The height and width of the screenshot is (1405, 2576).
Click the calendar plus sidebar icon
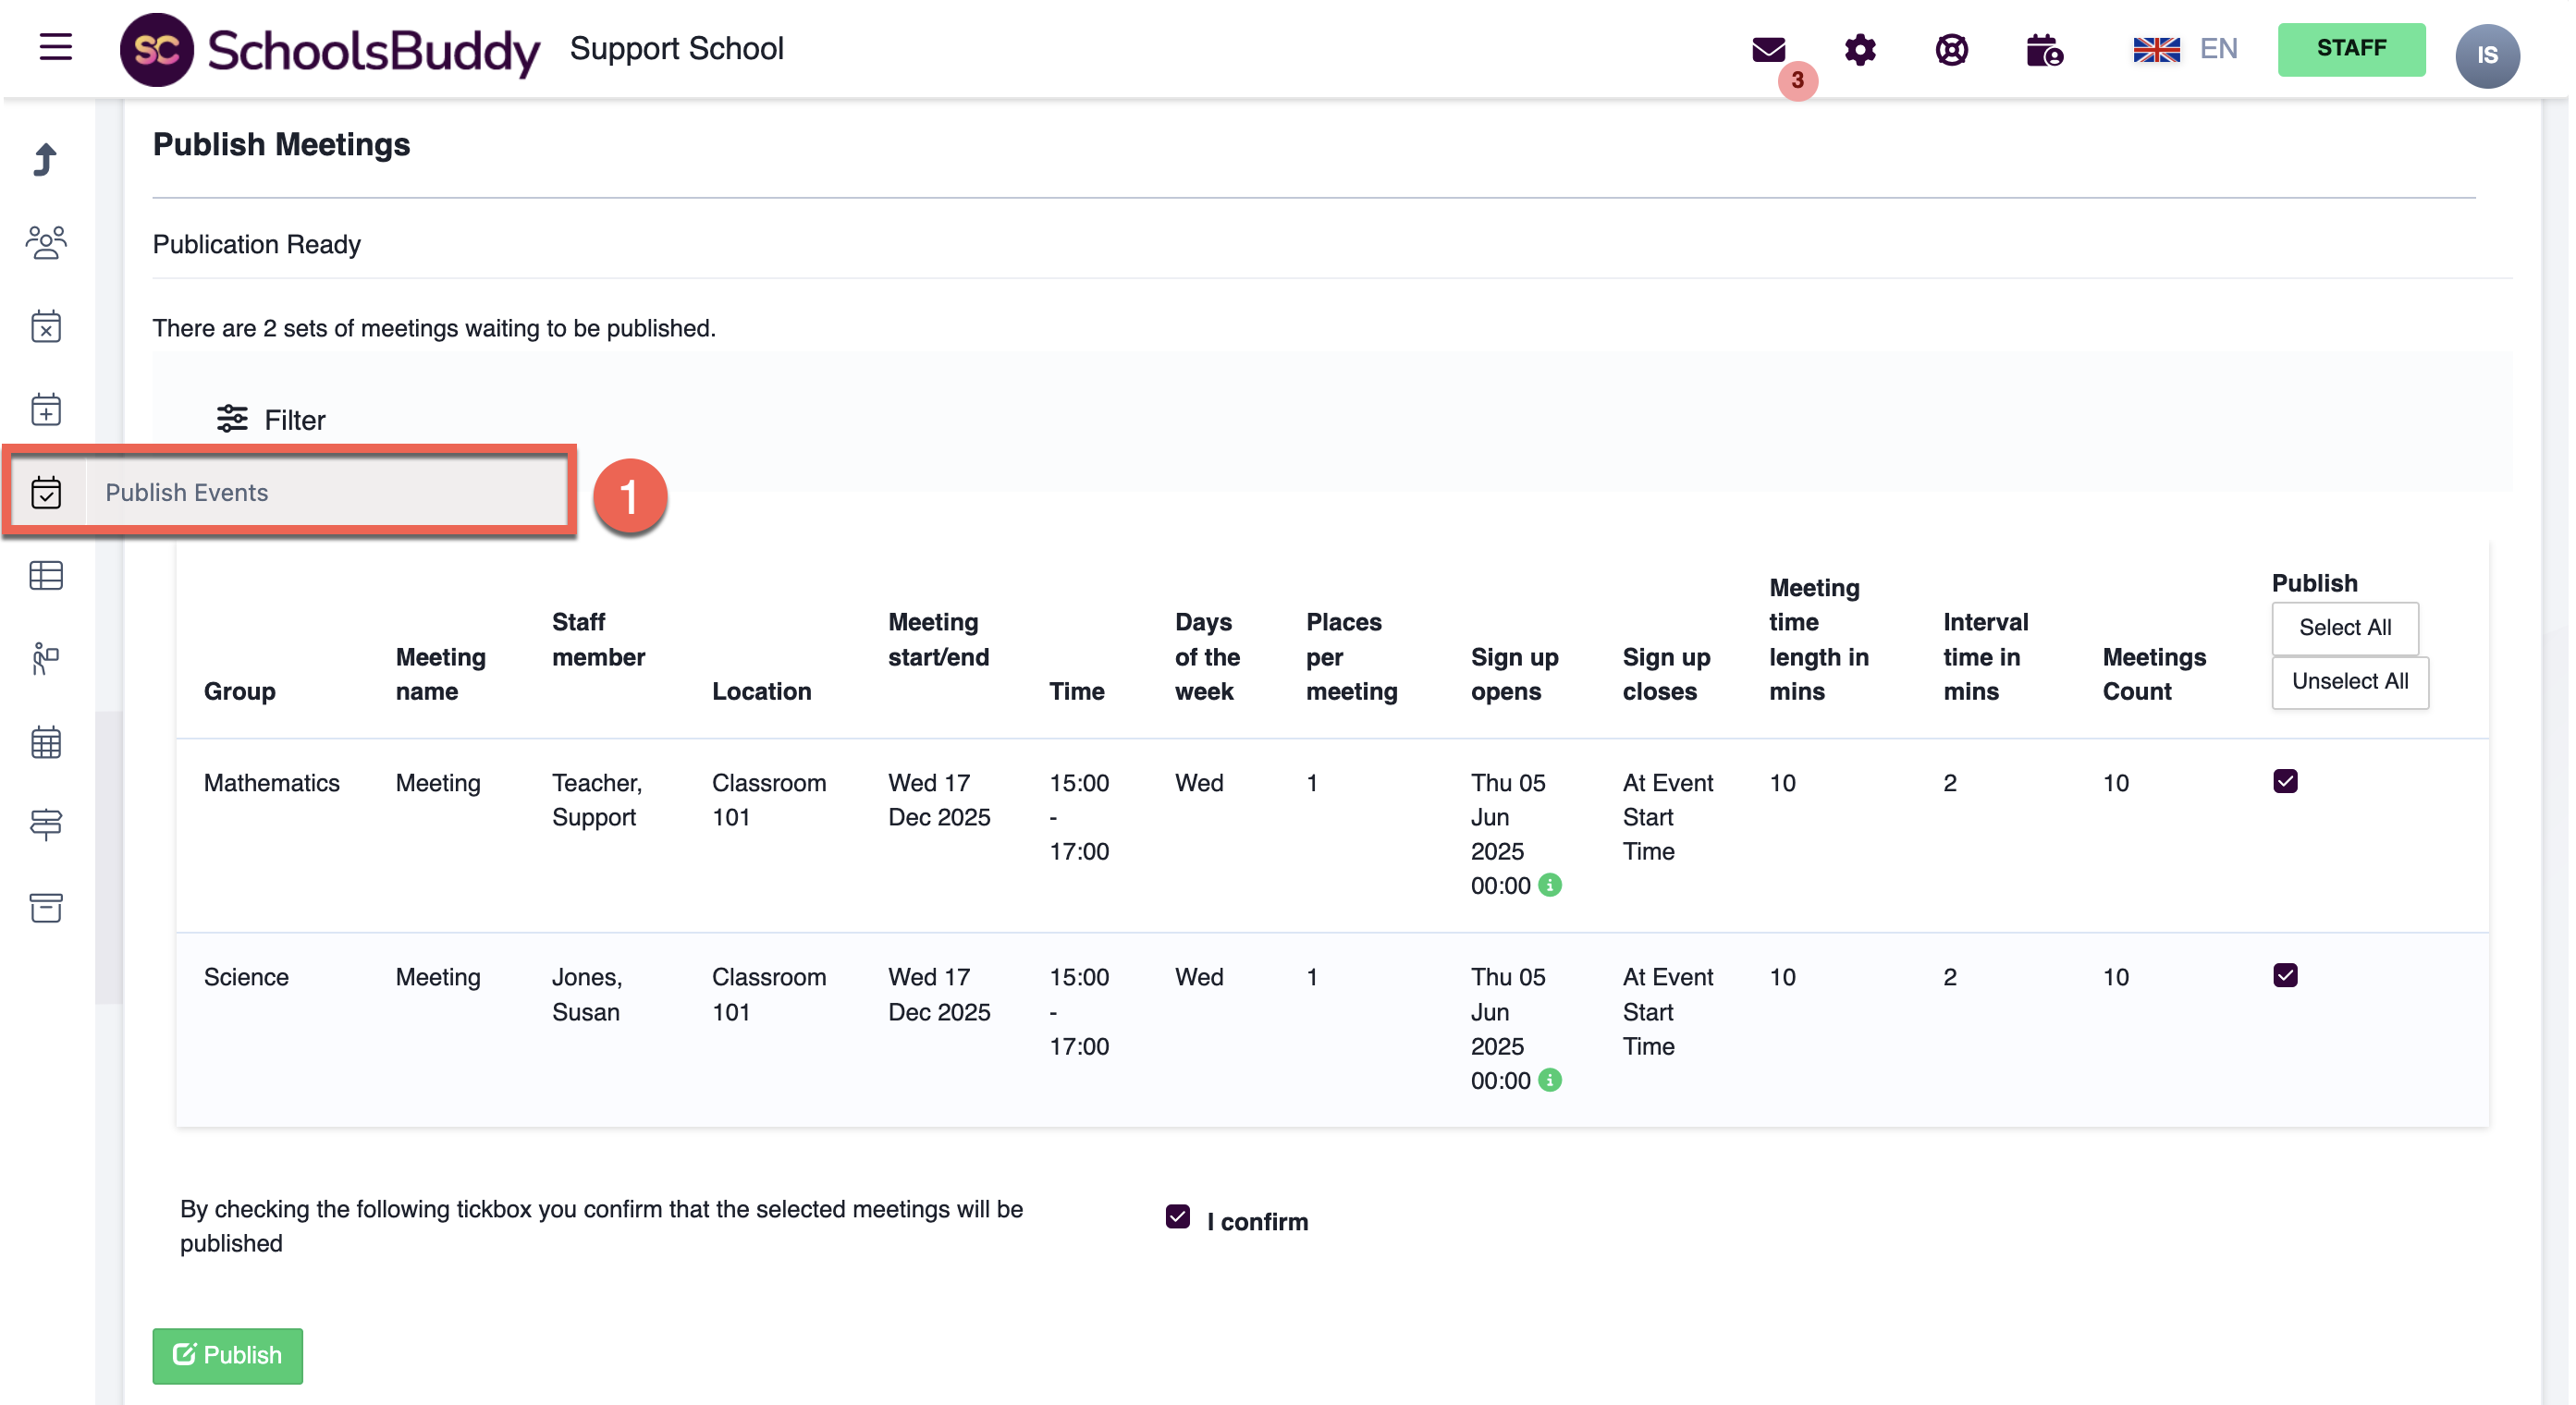46,409
